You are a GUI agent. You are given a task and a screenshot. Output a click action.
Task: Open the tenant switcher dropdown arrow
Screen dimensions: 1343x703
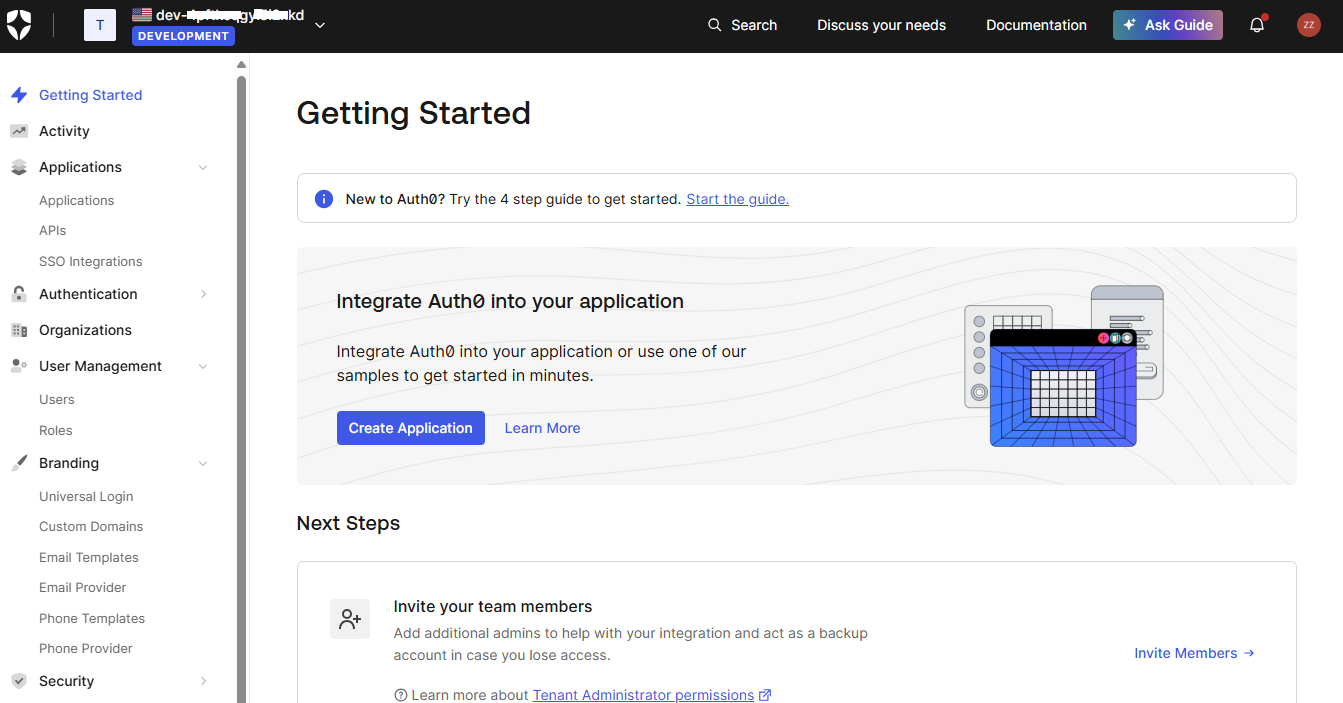(x=320, y=25)
